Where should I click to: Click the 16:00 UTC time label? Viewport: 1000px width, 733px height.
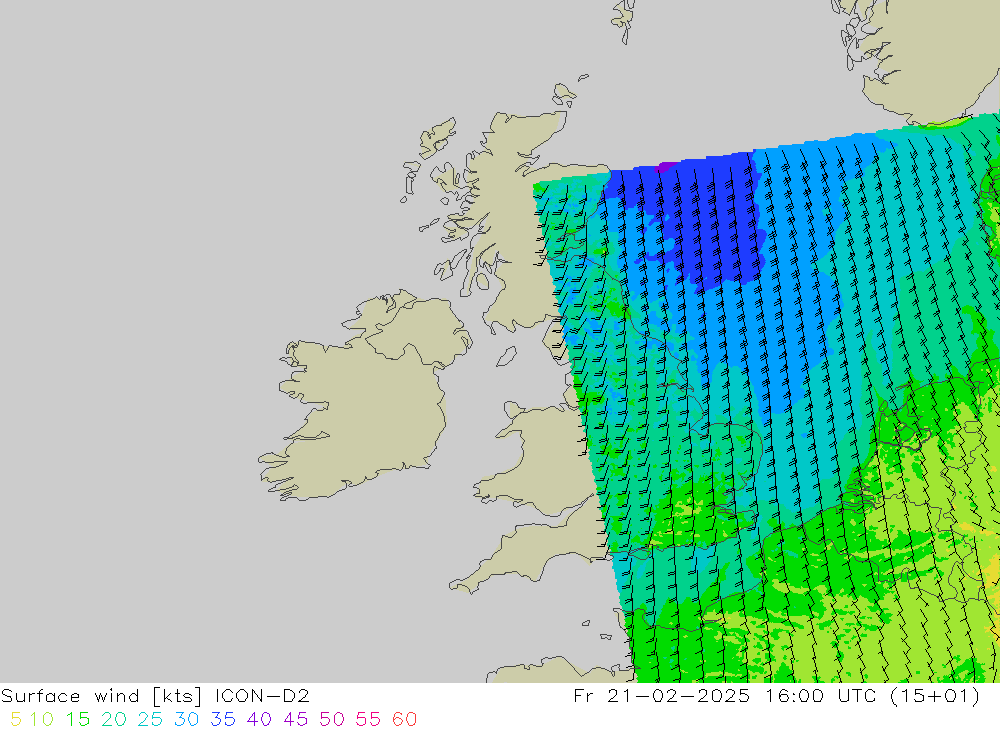pyautogui.click(x=821, y=695)
